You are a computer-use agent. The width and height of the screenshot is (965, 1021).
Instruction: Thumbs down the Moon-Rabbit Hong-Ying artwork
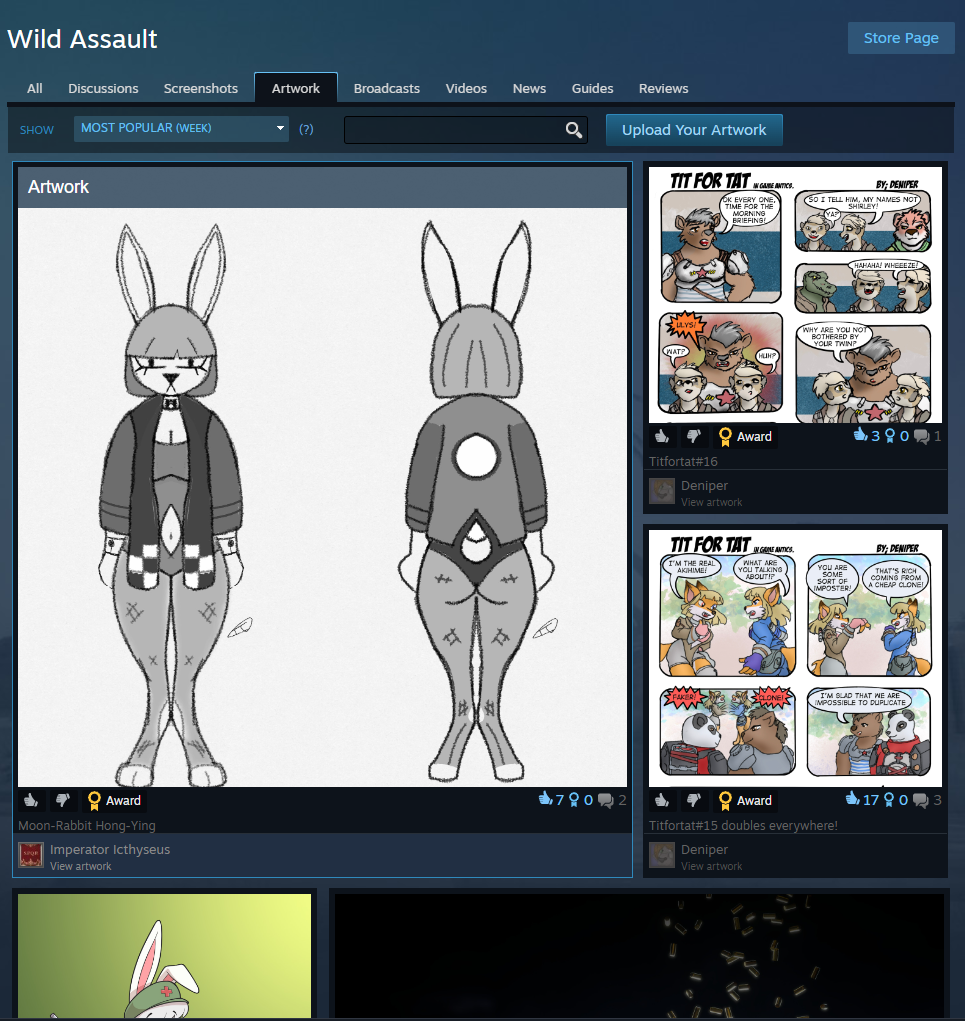click(x=62, y=800)
